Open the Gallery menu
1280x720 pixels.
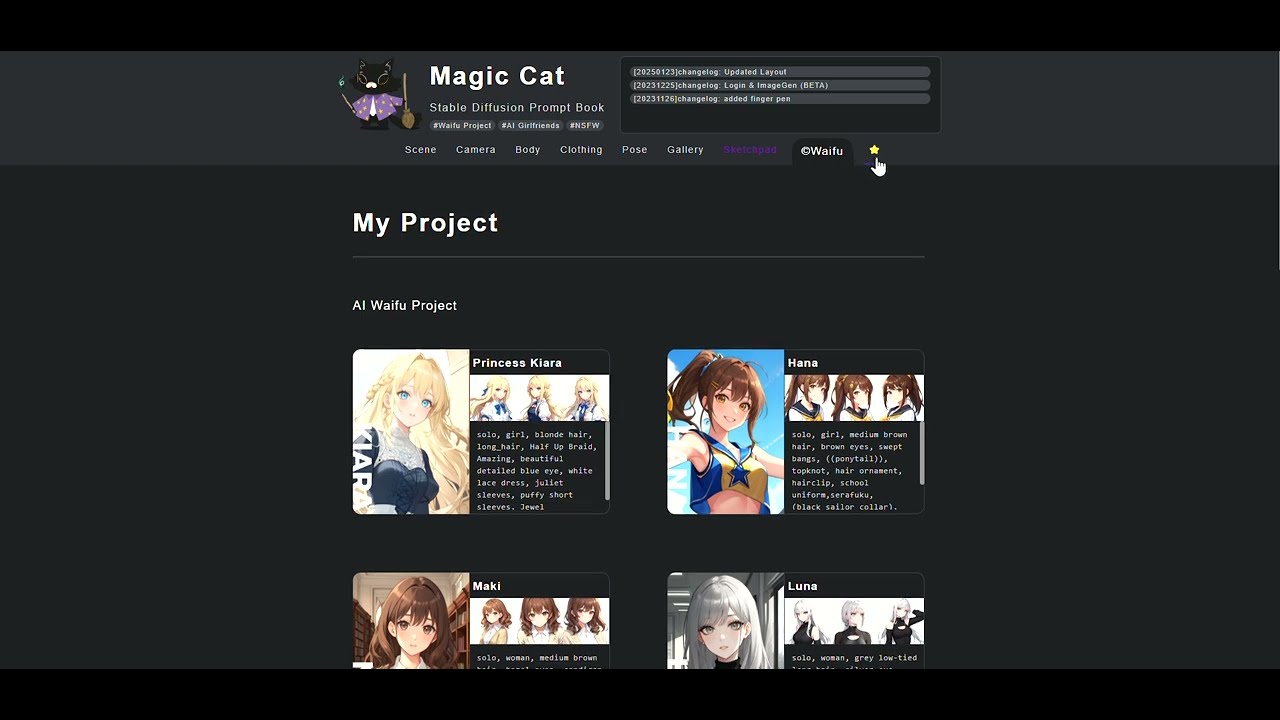click(685, 150)
